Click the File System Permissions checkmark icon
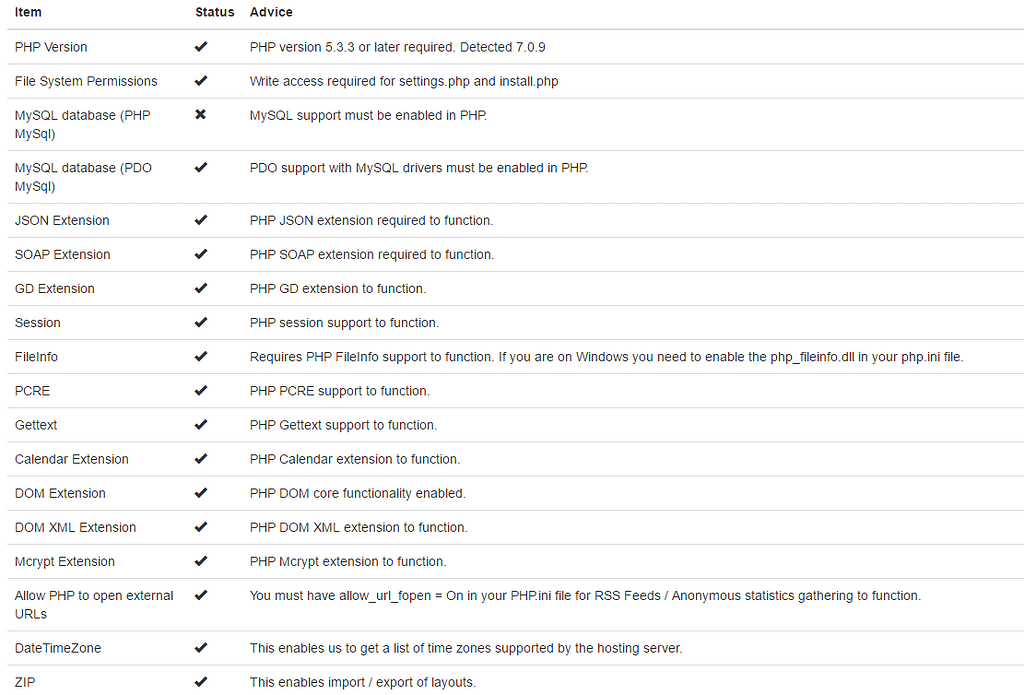 200,80
